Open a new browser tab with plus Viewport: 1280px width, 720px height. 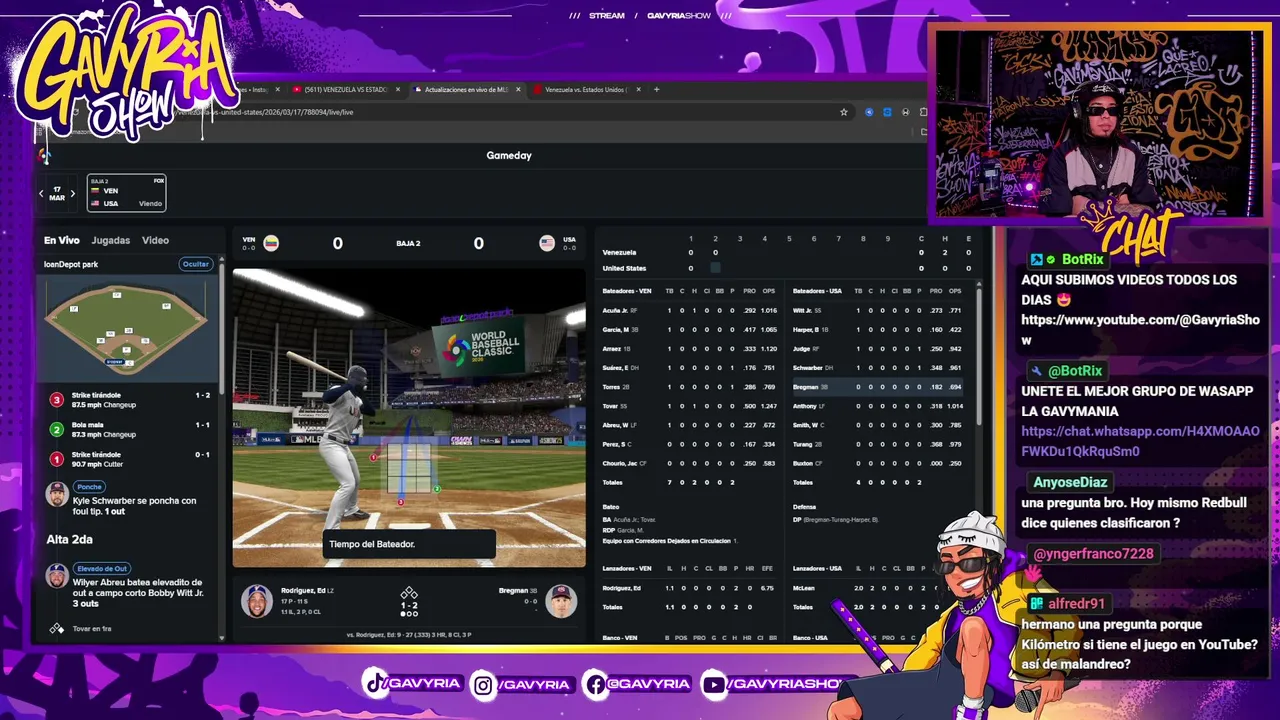656,89
